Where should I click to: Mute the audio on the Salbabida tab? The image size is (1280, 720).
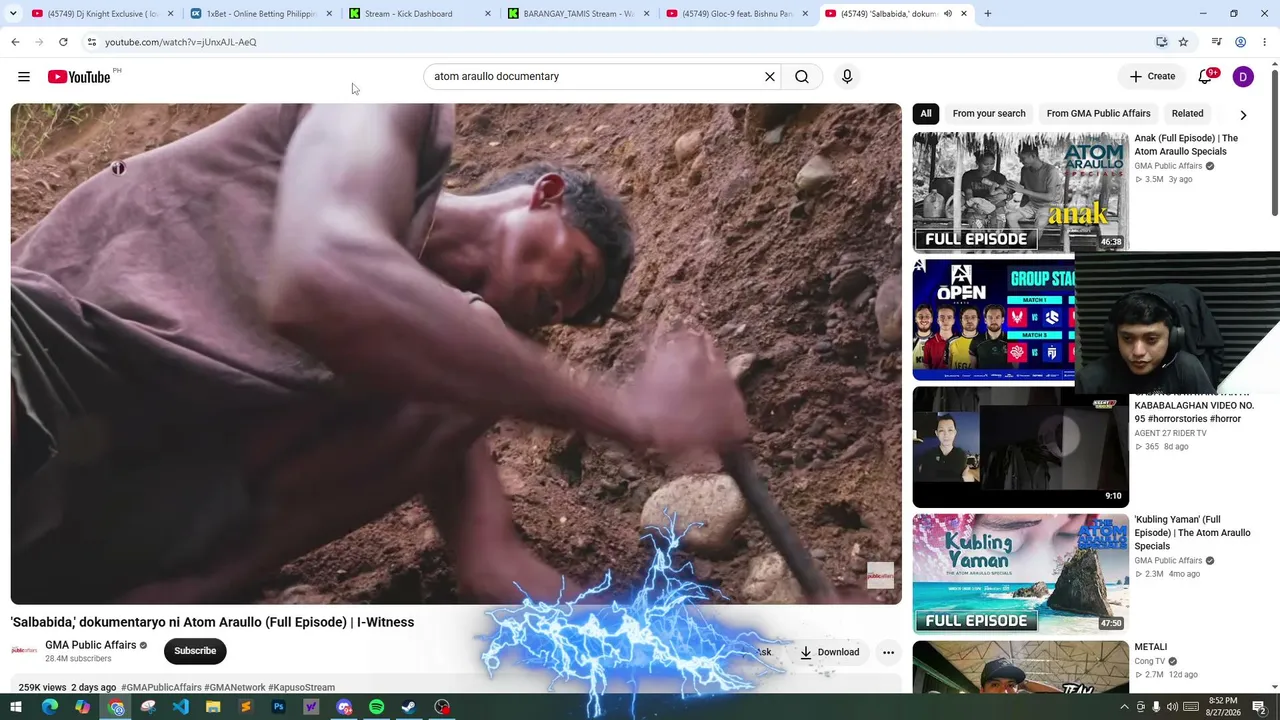(x=947, y=14)
